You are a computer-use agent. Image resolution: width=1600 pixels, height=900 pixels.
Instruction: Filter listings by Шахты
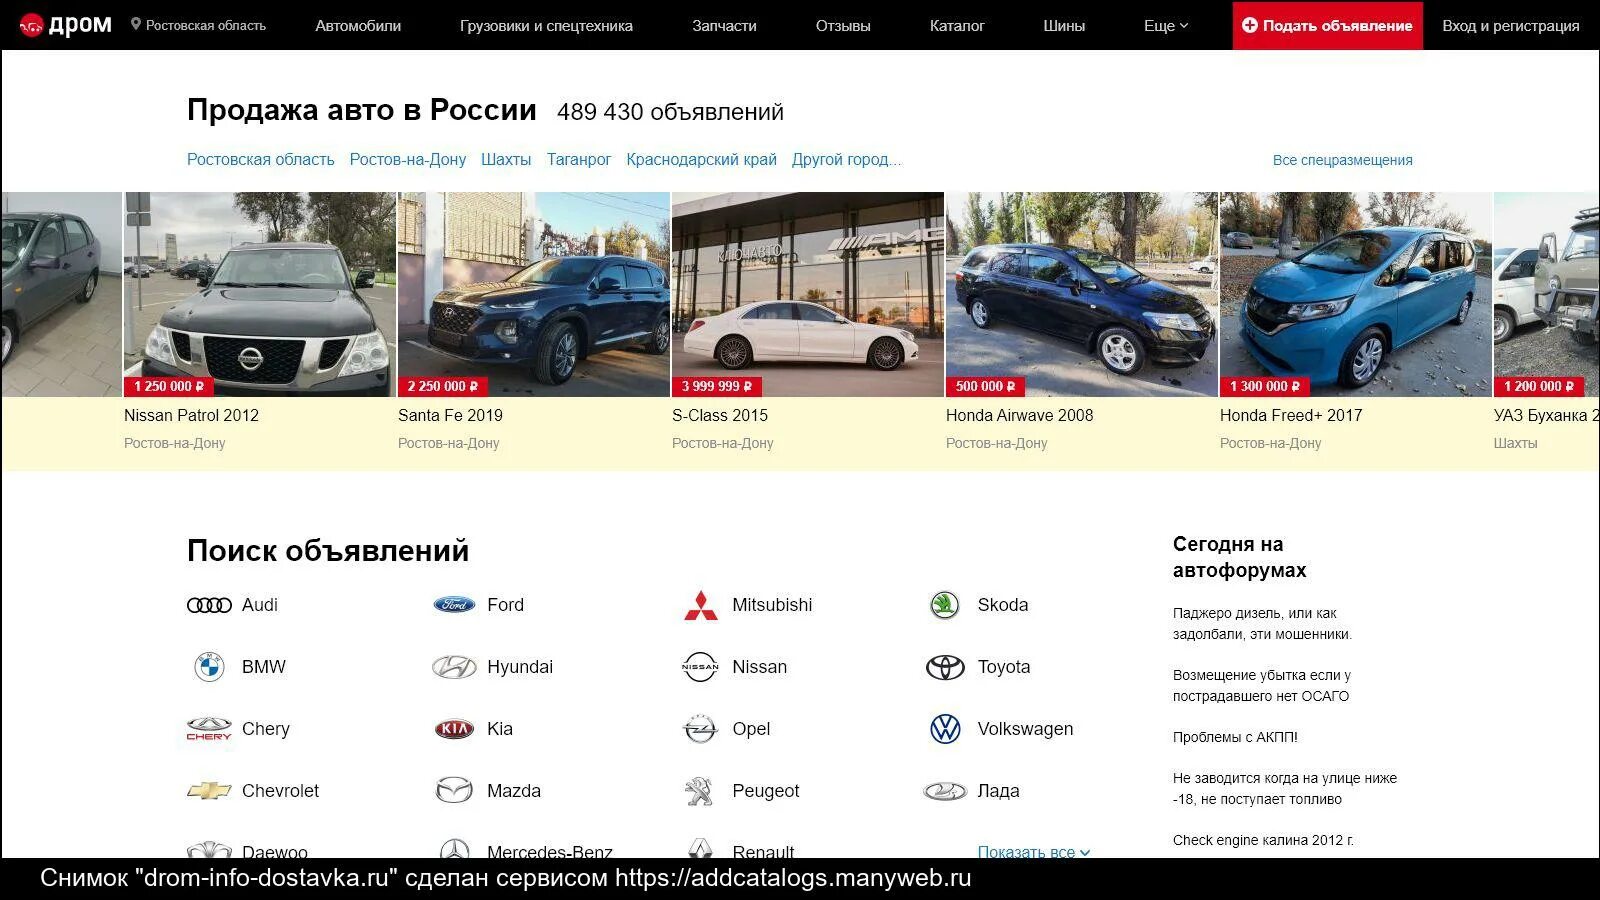tap(506, 160)
